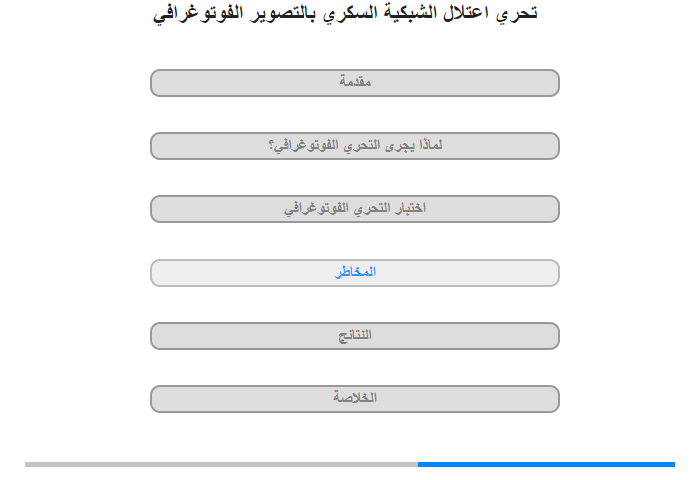
Task: Click the blue filled part of progress bar
Action: tap(545, 464)
